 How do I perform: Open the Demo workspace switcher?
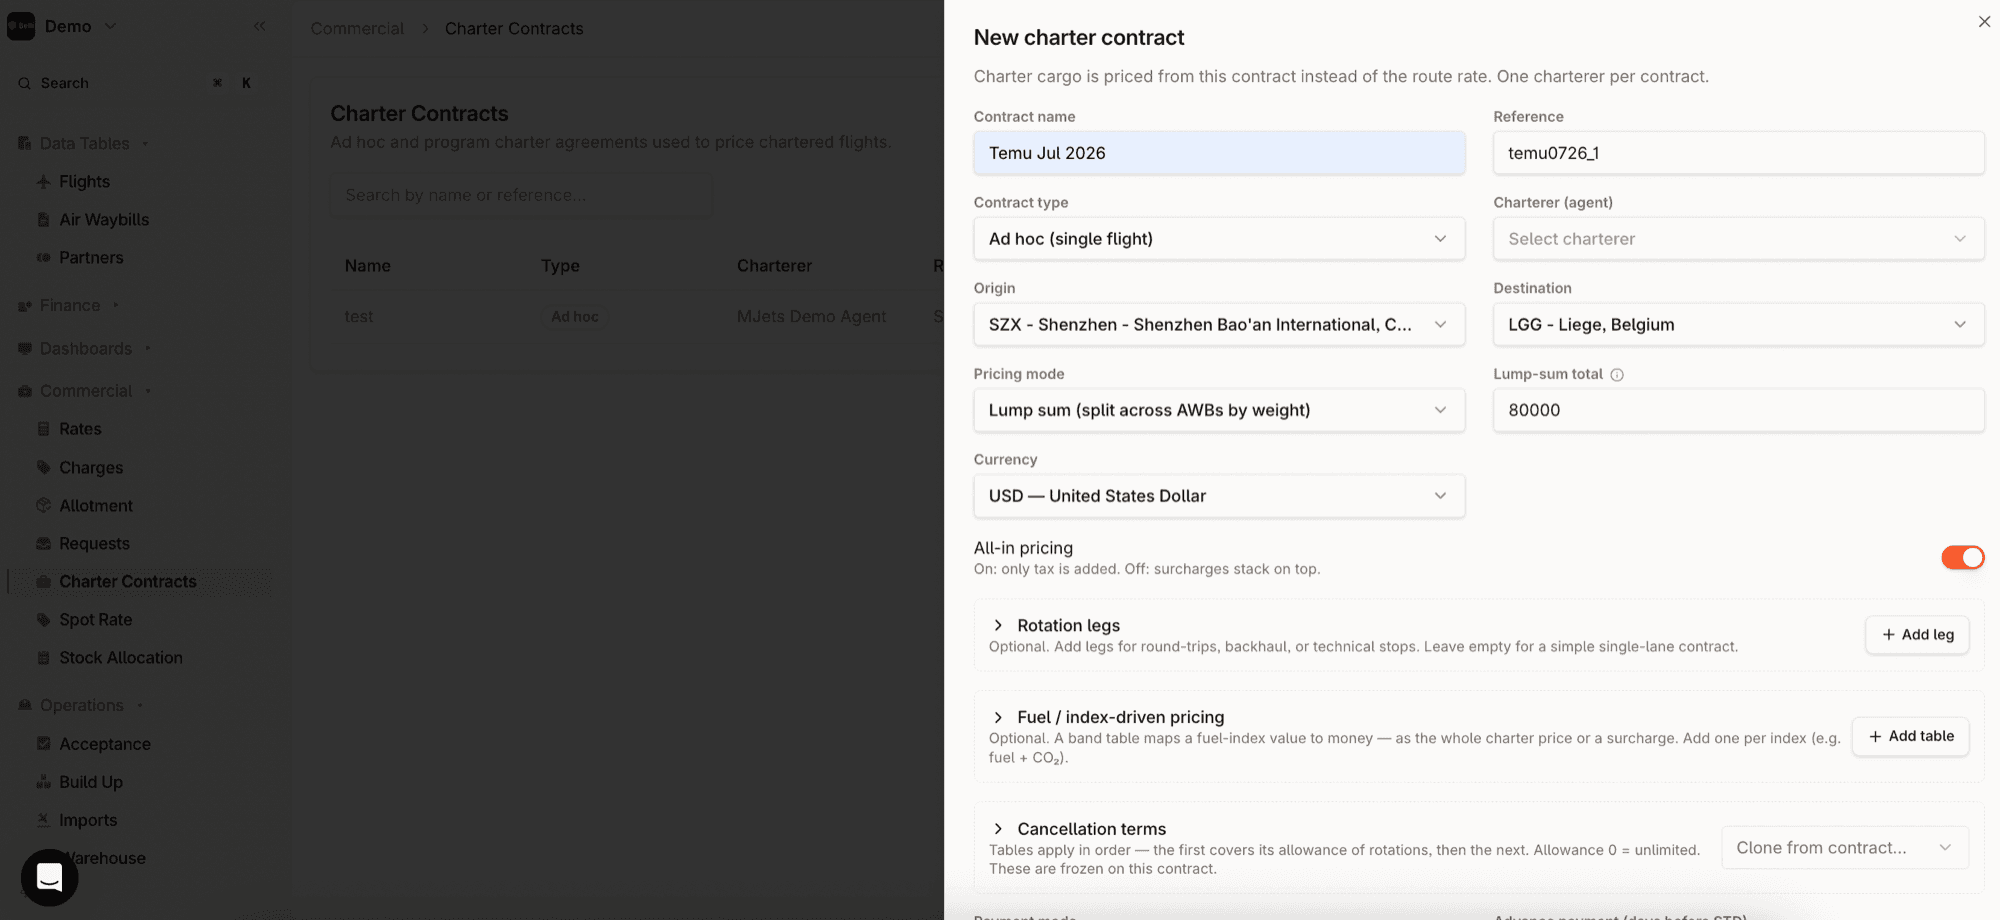[x=80, y=26]
